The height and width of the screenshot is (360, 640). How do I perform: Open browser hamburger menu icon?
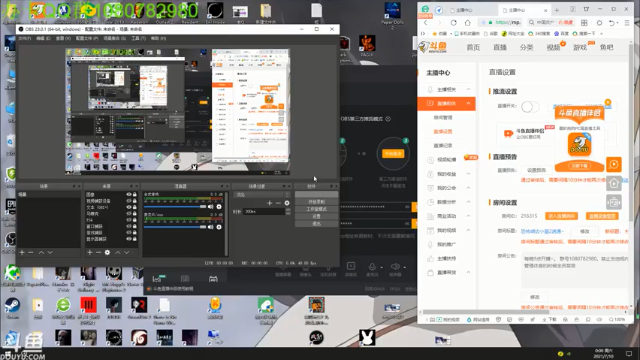click(x=627, y=22)
